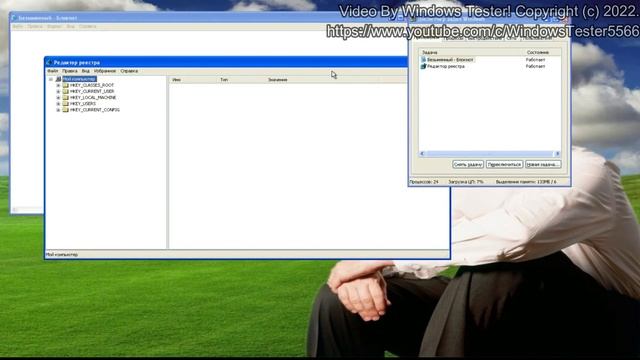Open the Справка menu in Notepad
Viewport: 640px width, 360px height.
(87, 27)
